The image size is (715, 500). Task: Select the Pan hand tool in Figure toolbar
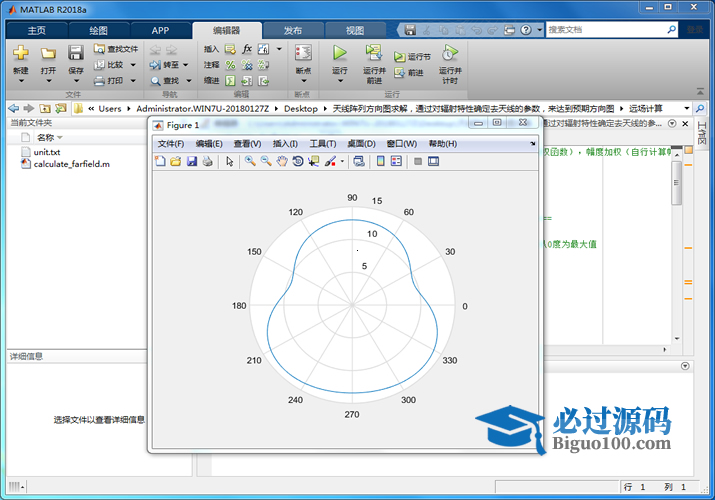[x=282, y=161]
